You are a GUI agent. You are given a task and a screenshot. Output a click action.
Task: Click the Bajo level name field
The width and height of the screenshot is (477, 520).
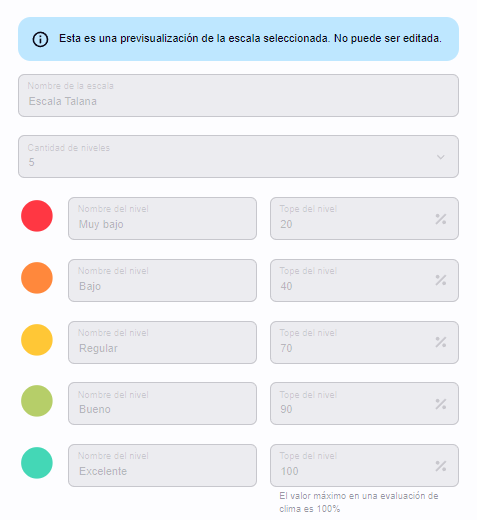162,280
